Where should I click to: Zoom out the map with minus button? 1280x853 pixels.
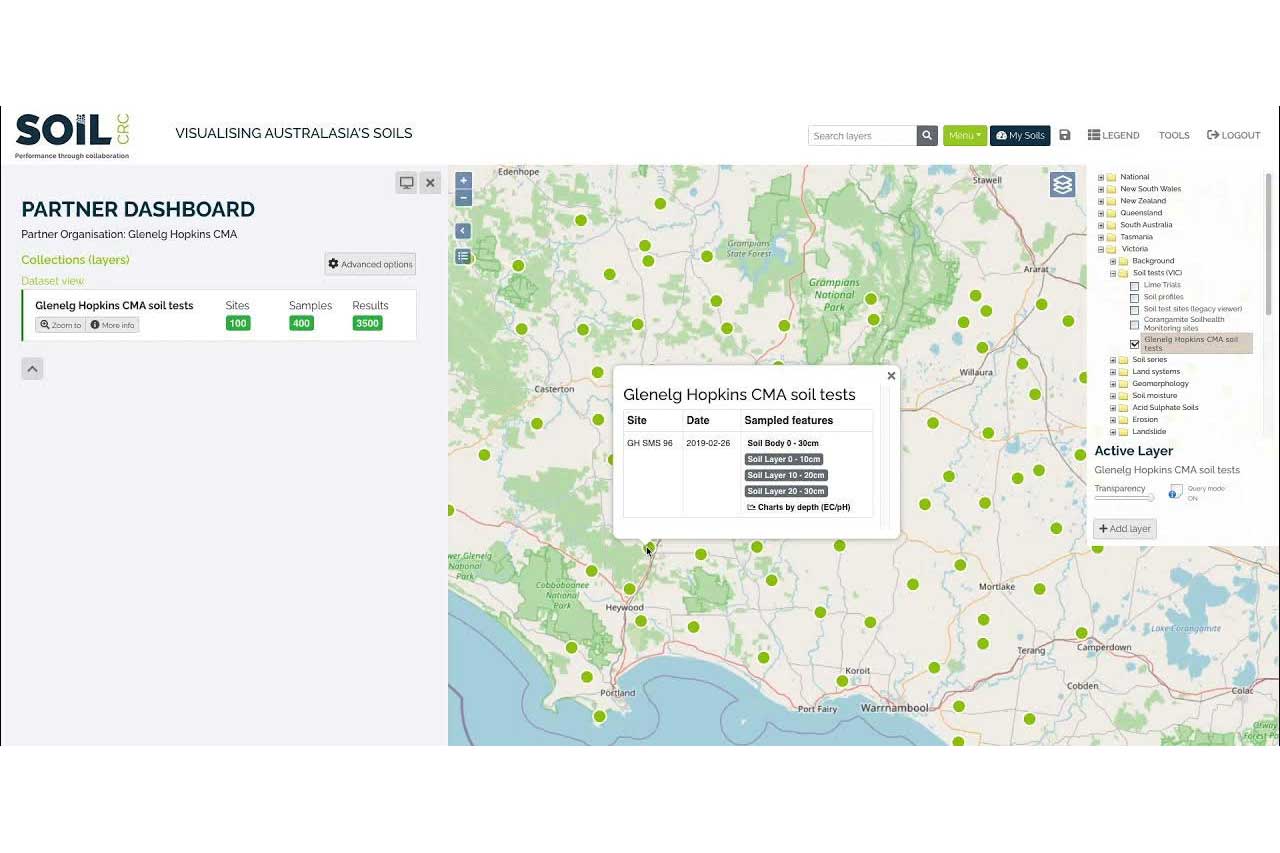(463, 198)
